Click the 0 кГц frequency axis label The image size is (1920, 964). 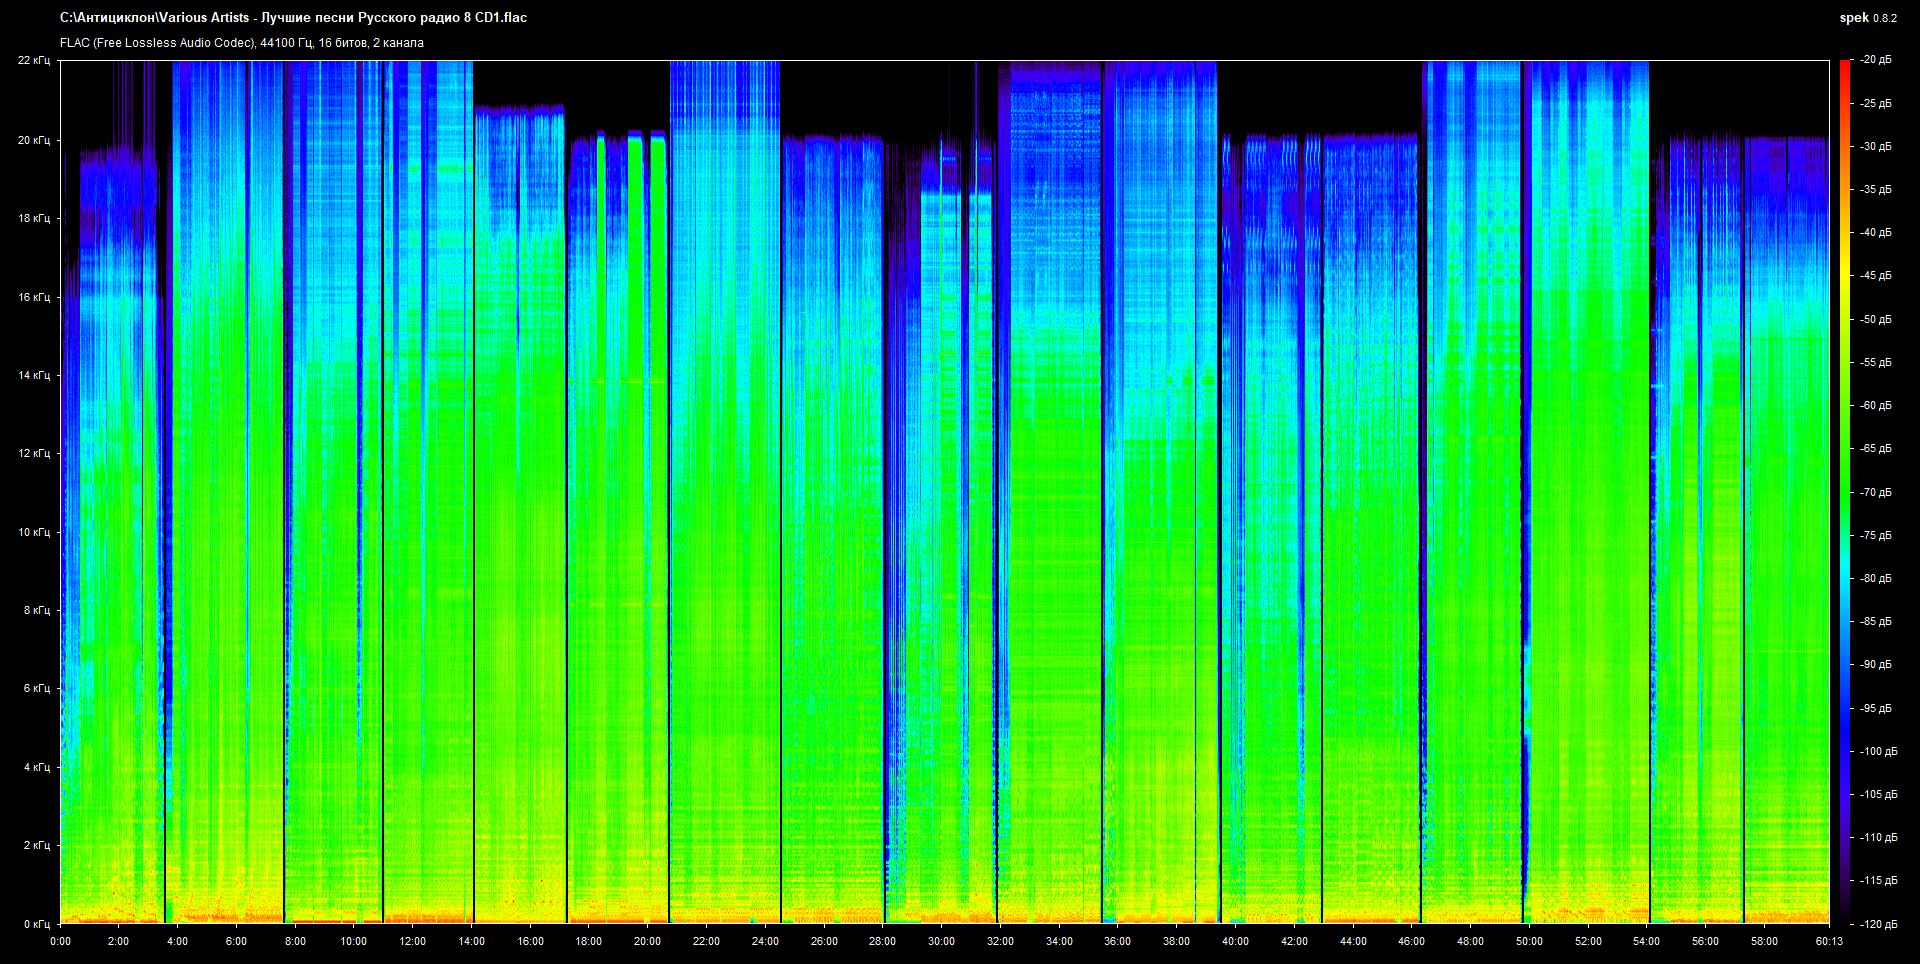click(x=37, y=924)
